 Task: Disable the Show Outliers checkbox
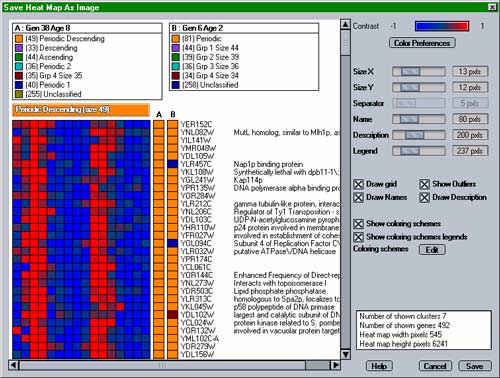click(x=424, y=184)
